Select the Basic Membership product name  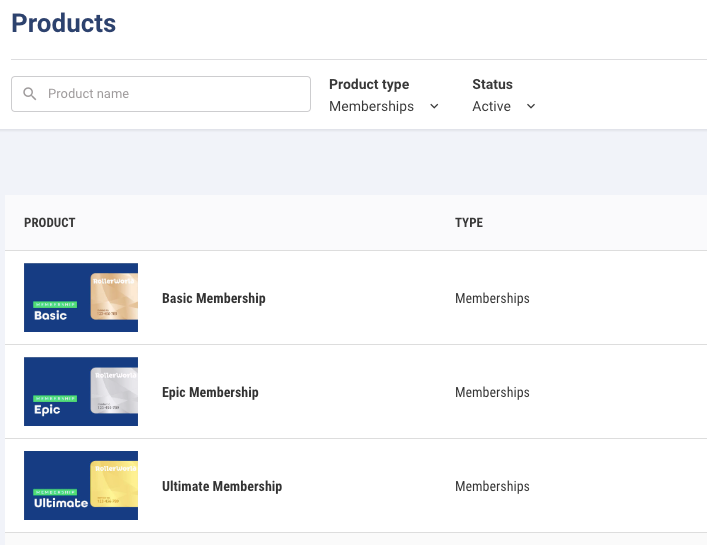[214, 298]
